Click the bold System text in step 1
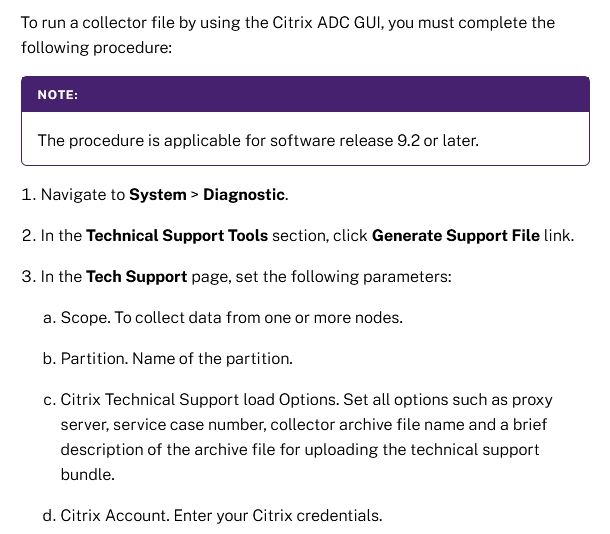The width and height of the screenshot is (610, 534). pos(157,195)
